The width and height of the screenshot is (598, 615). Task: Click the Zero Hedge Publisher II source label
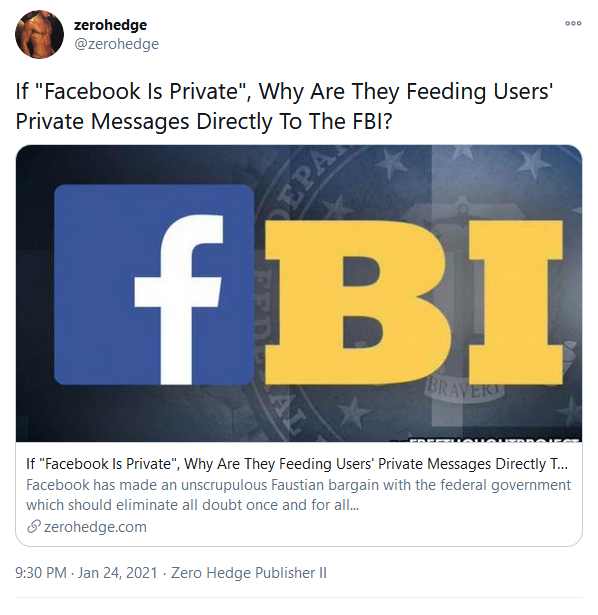click(249, 573)
